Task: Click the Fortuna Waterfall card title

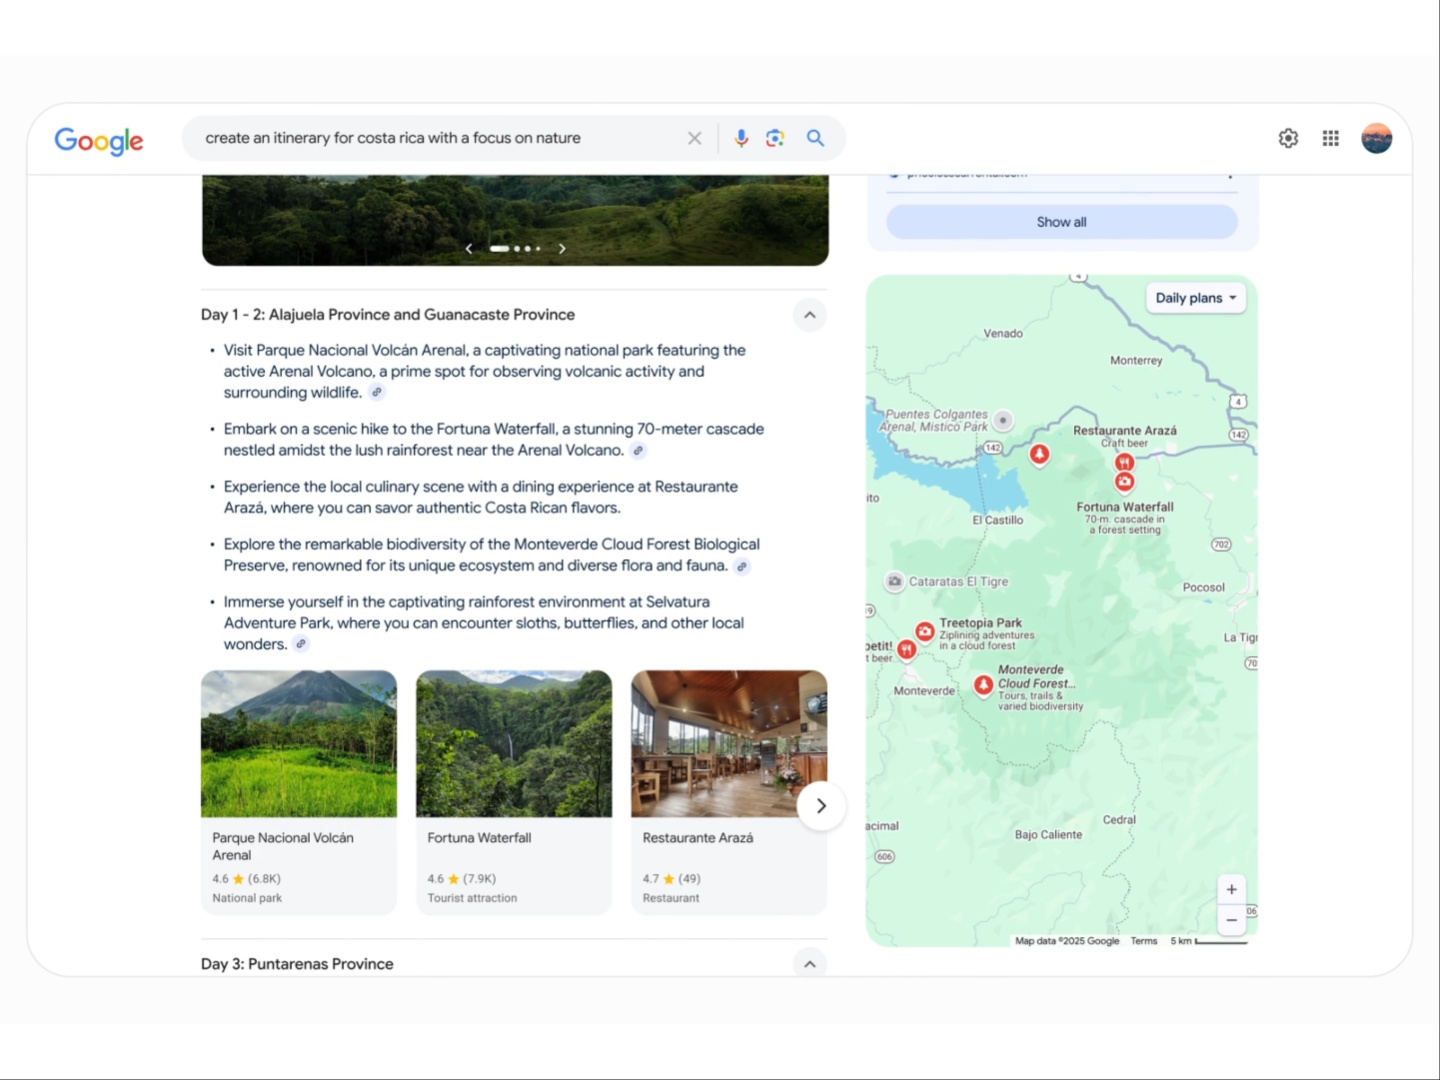Action: pos(479,838)
